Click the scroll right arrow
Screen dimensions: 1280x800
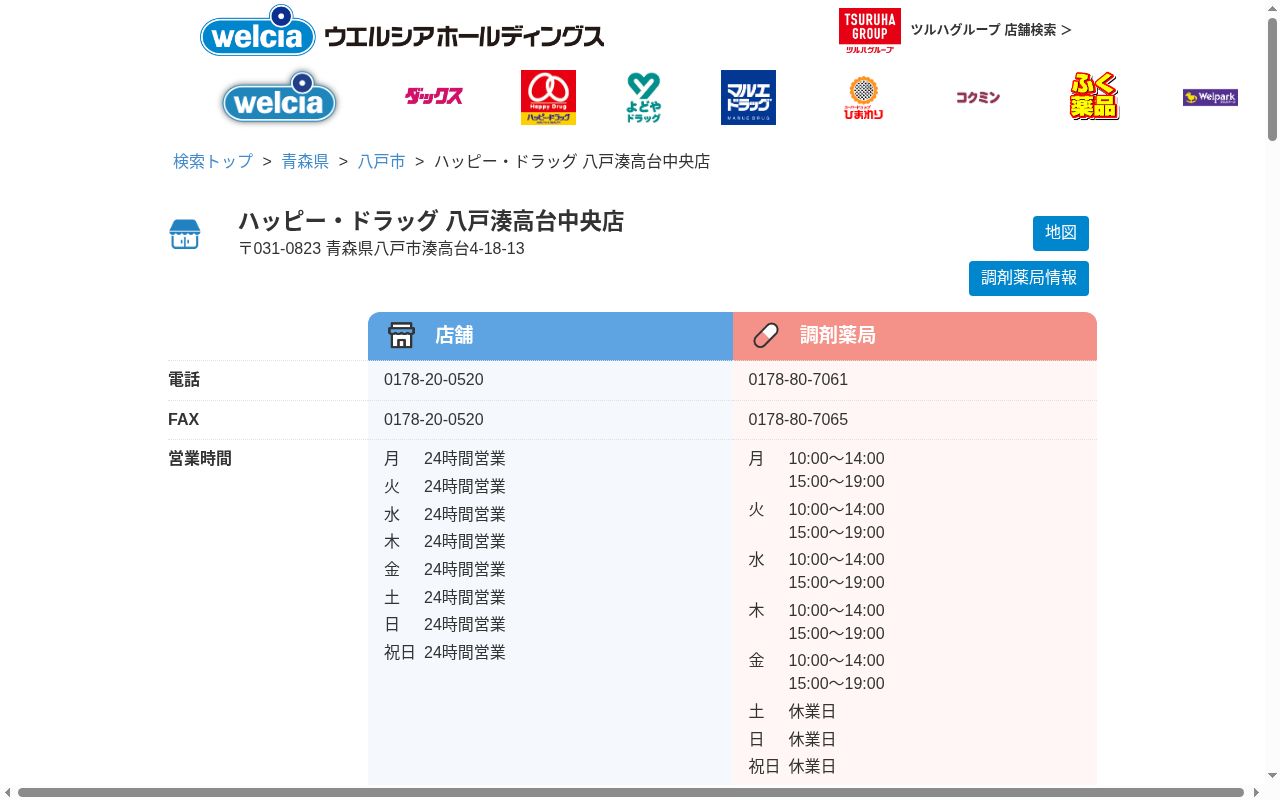coord(1256,793)
